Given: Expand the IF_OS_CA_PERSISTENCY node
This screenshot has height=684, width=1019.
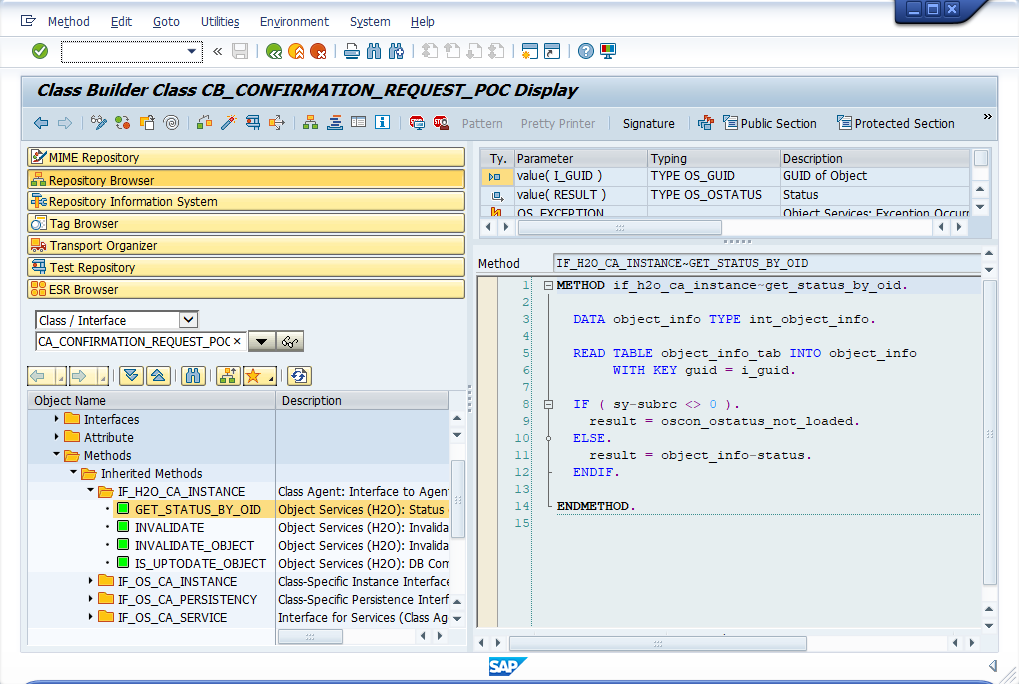Looking at the screenshot, I should coord(90,599).
